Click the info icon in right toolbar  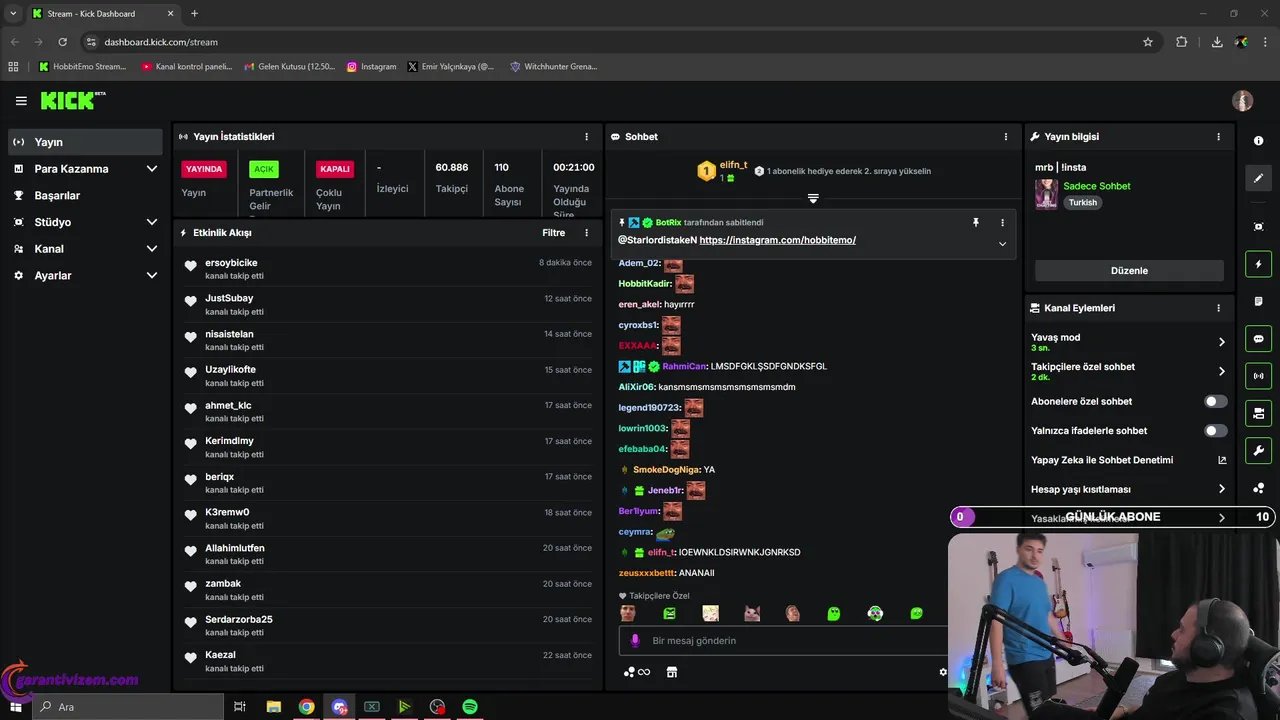coord(1258,141)
